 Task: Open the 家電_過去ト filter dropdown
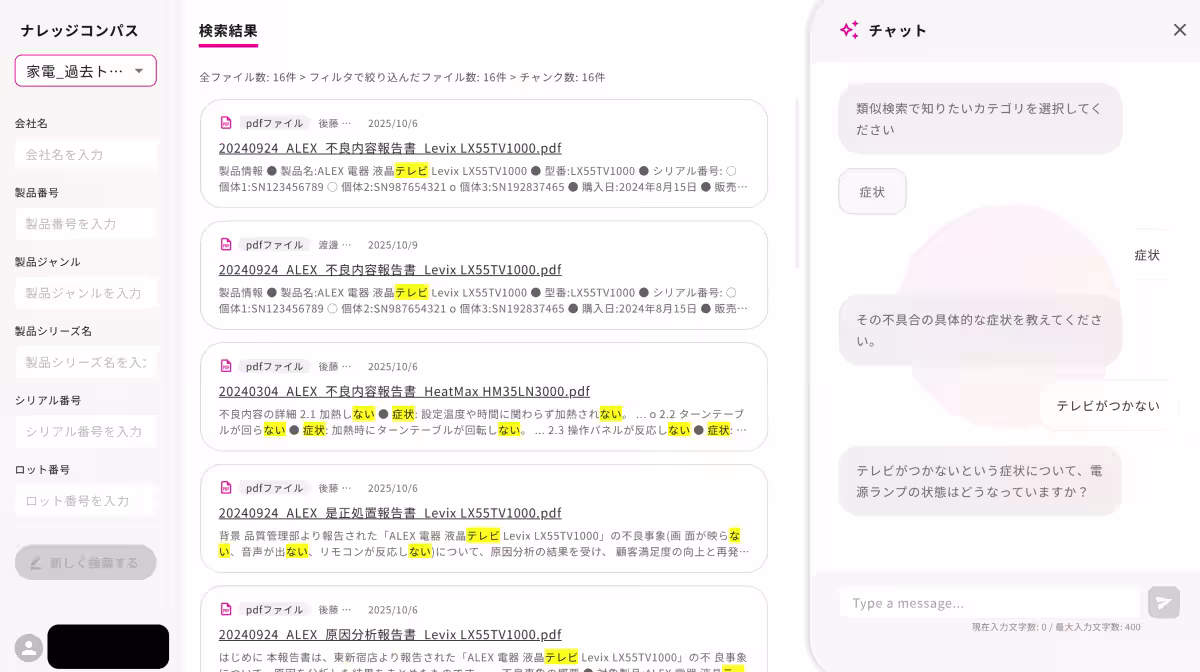(x=86, y=71)
